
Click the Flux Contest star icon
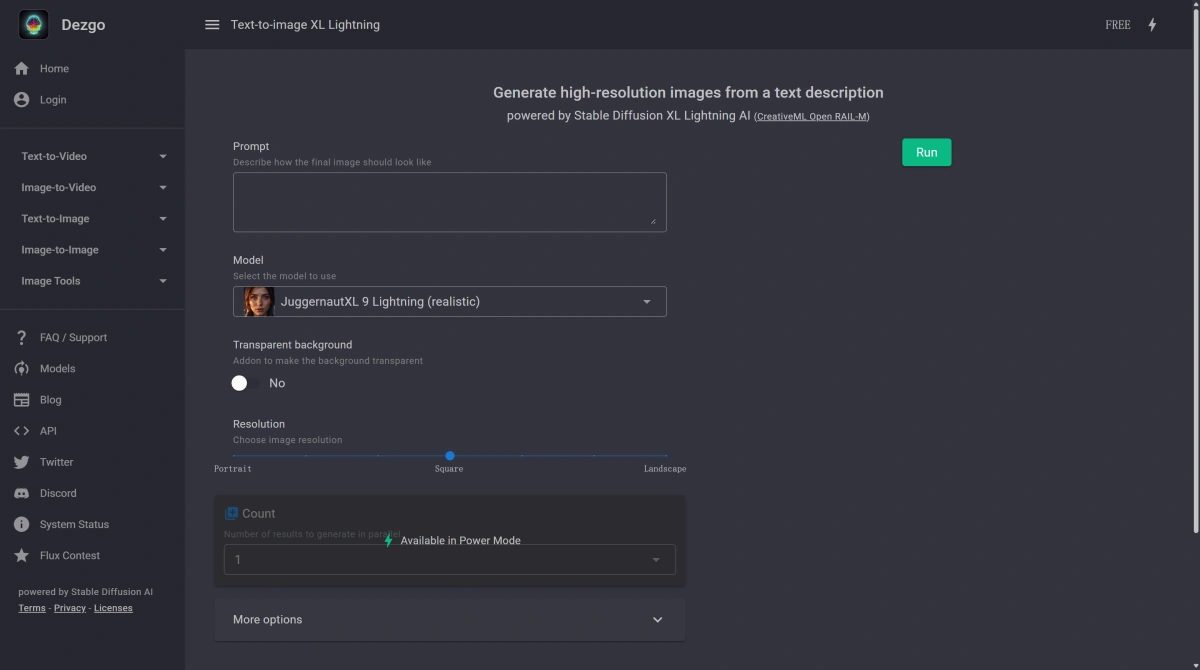pyautogui.click(x=21, y=555)
